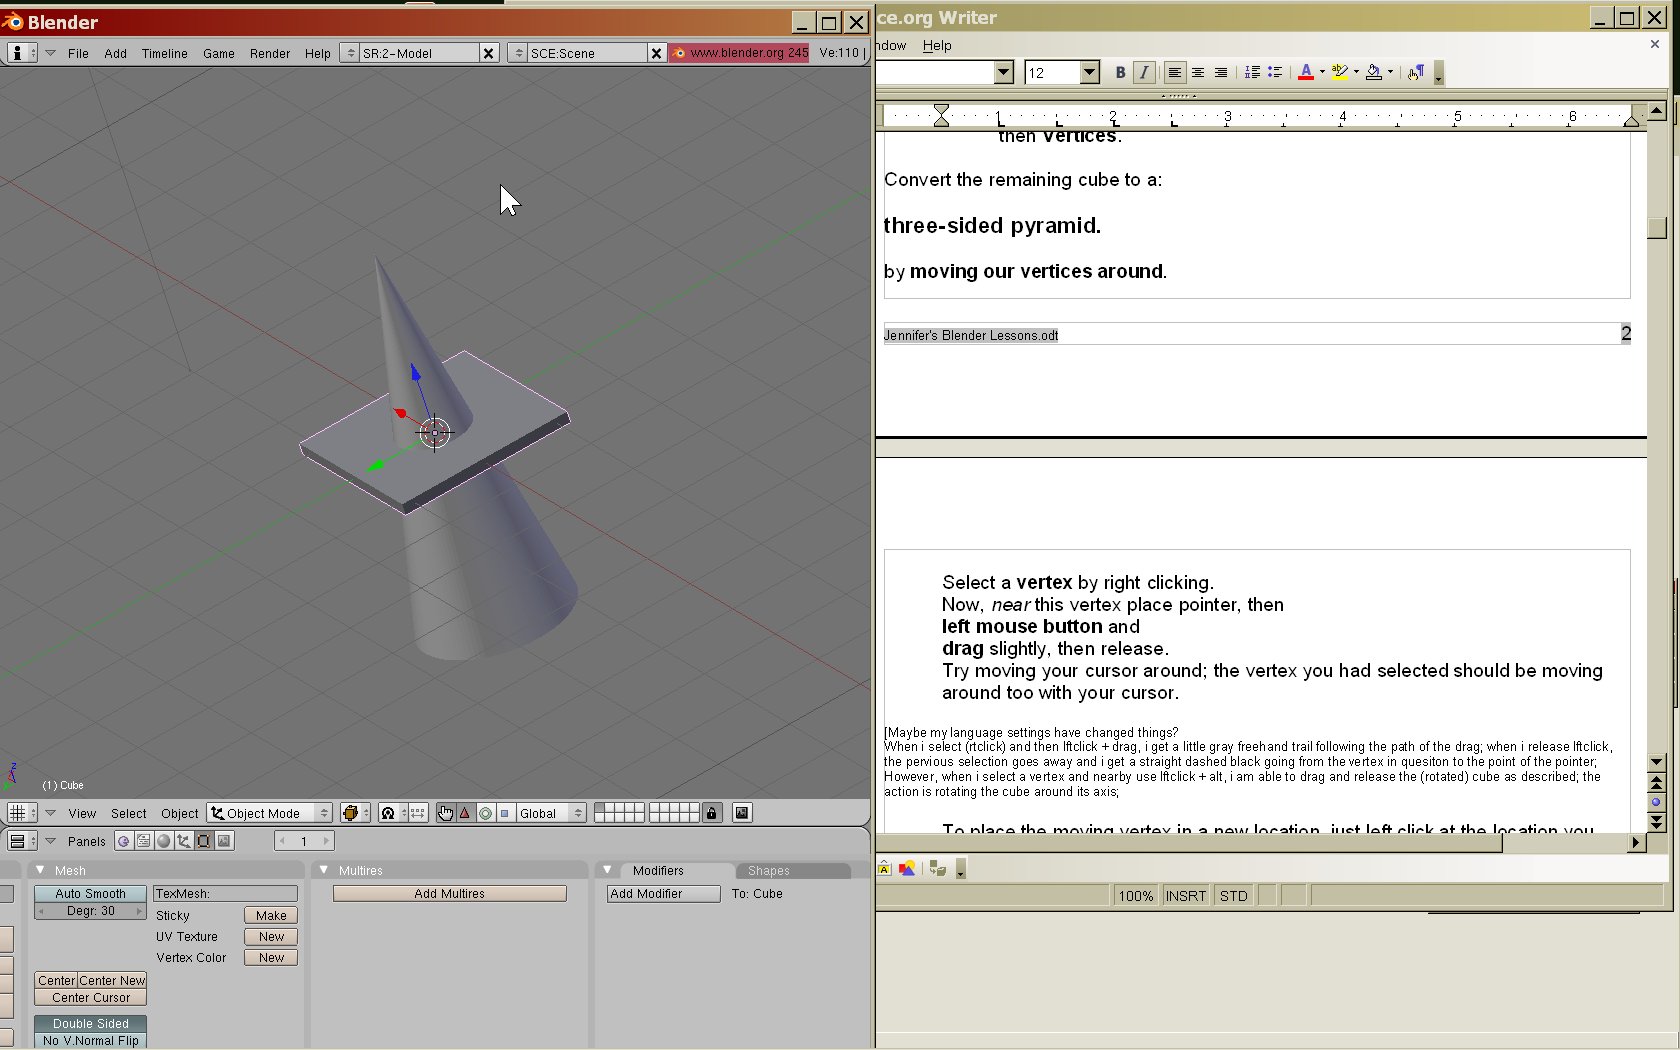Click first drawing icon in Writer bottom toolbar
The width and height of the screenshot is (1680, 1050).
point(884,868)
